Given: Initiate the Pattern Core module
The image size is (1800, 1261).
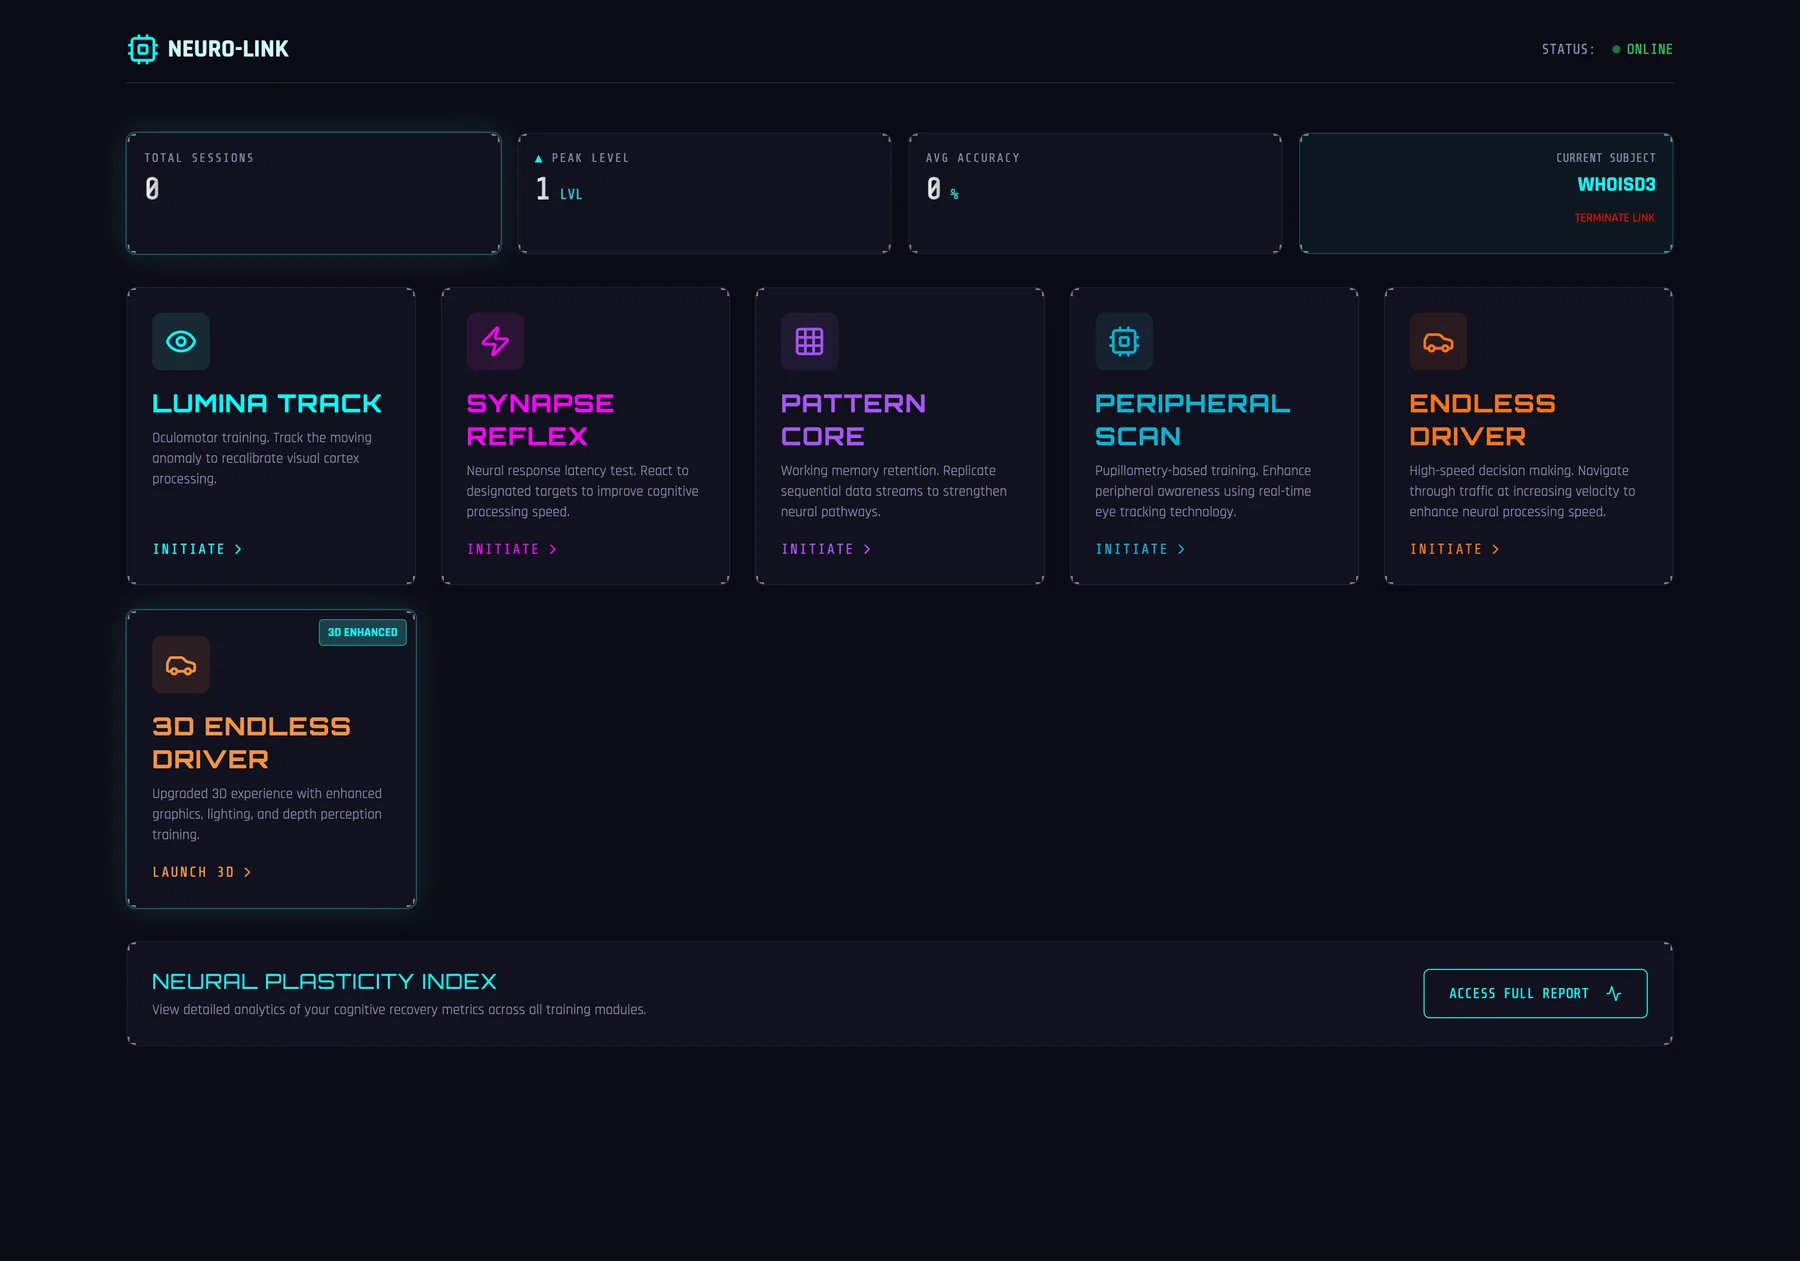Looking at the screenshot, I should [x=826, y=549].
